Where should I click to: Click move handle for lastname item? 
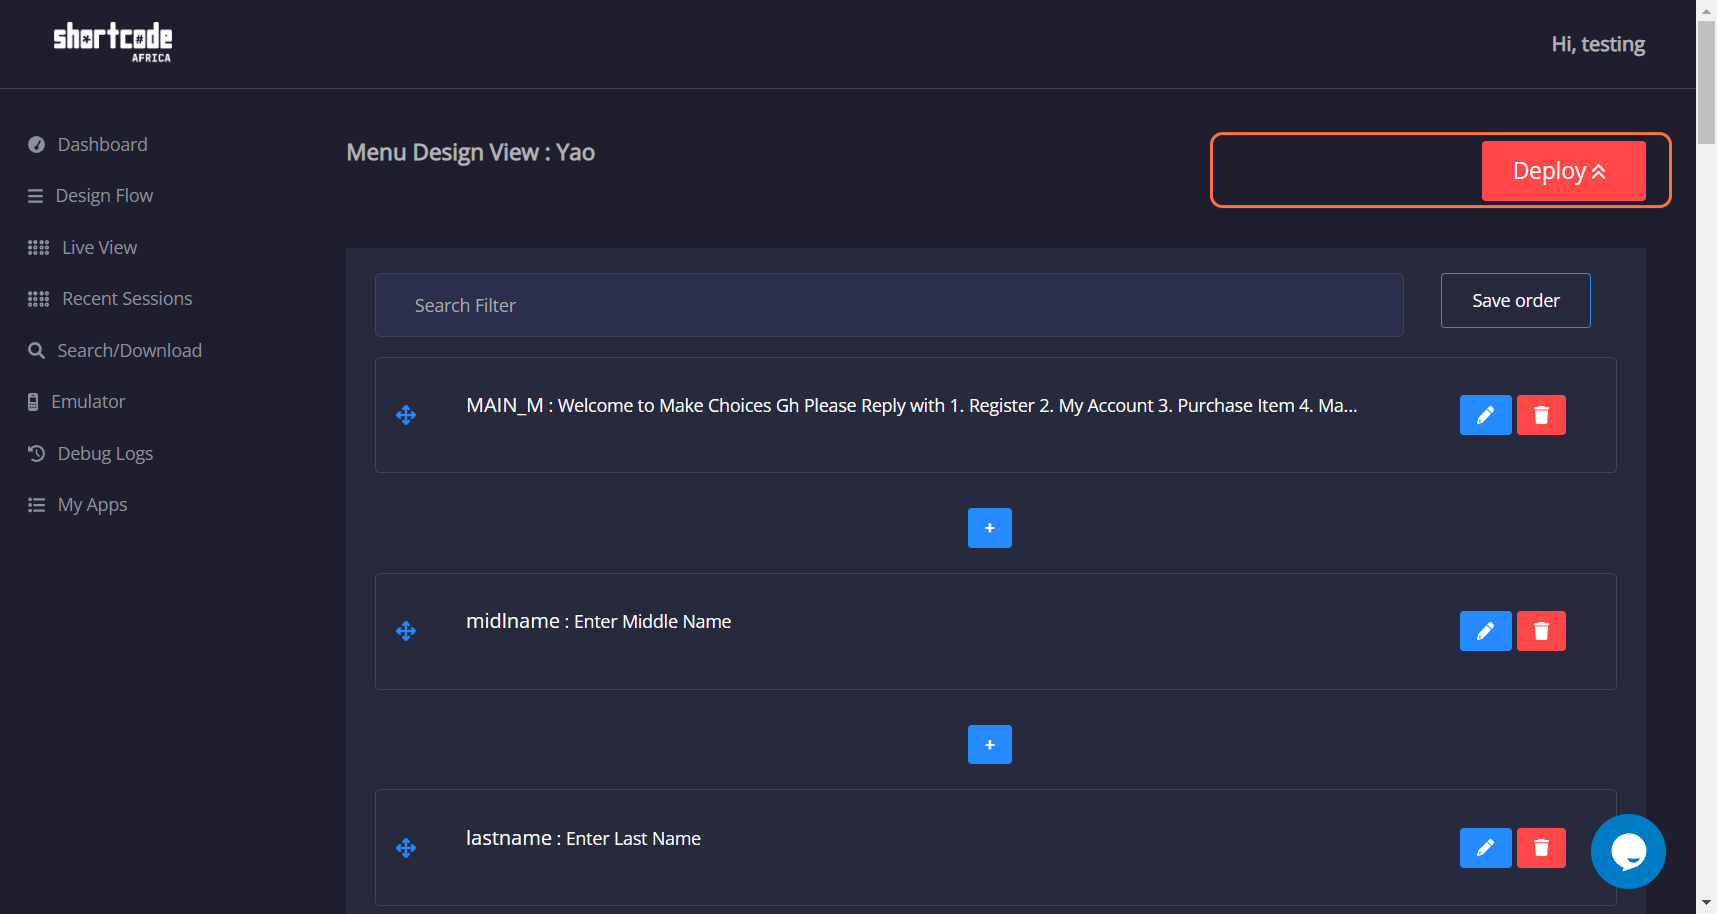tap(406, 848)
